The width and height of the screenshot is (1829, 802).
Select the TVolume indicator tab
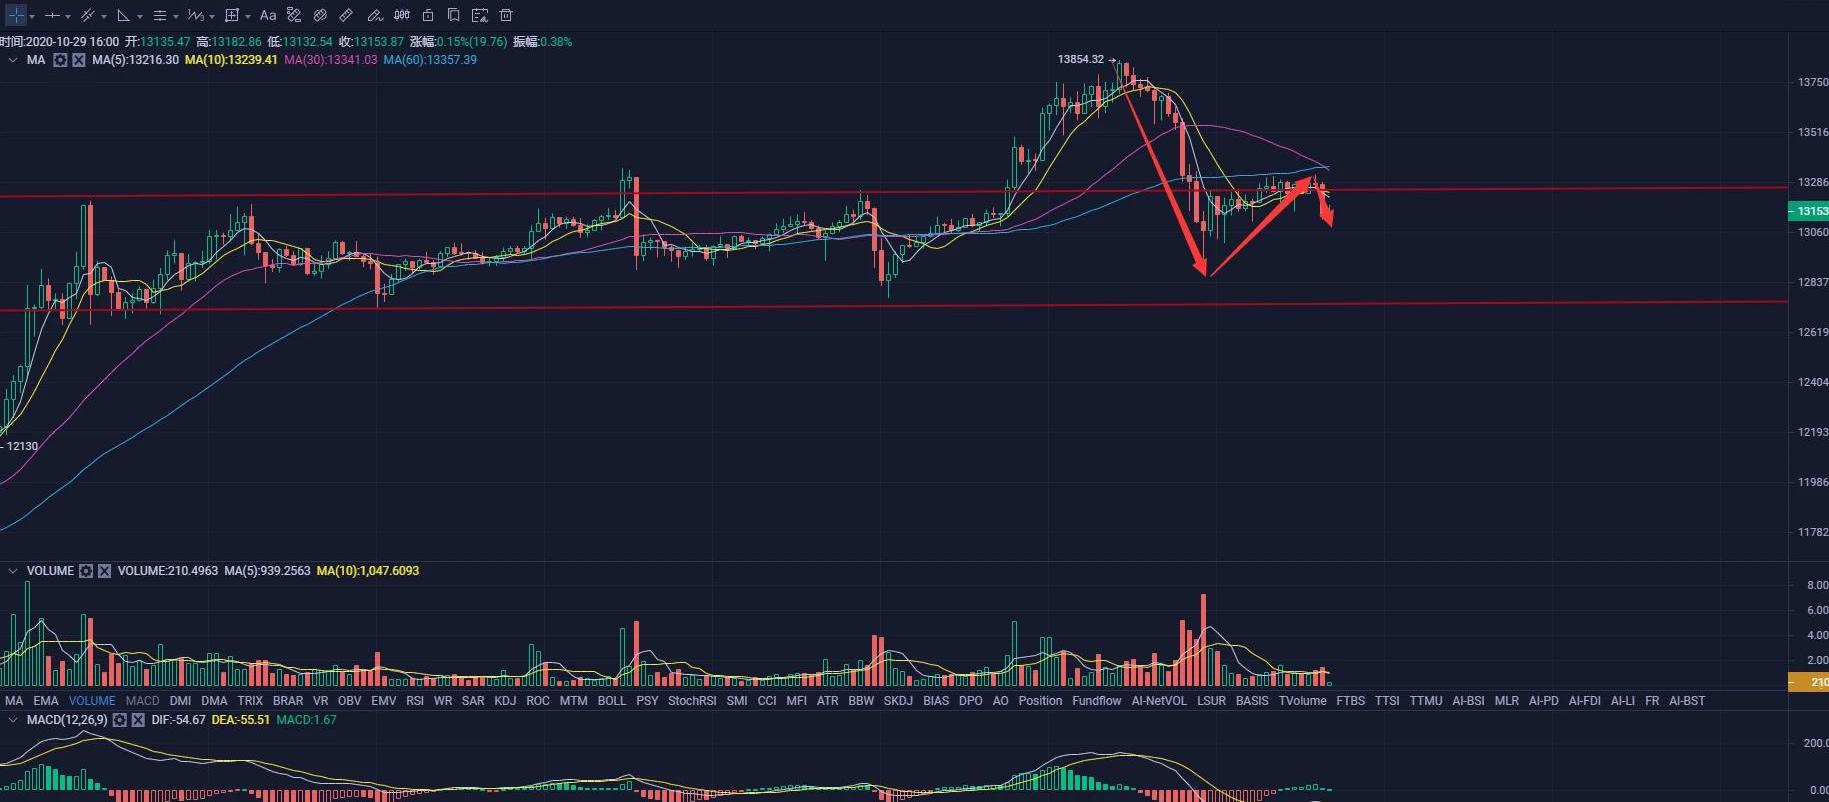click(x=1302, y=701)
